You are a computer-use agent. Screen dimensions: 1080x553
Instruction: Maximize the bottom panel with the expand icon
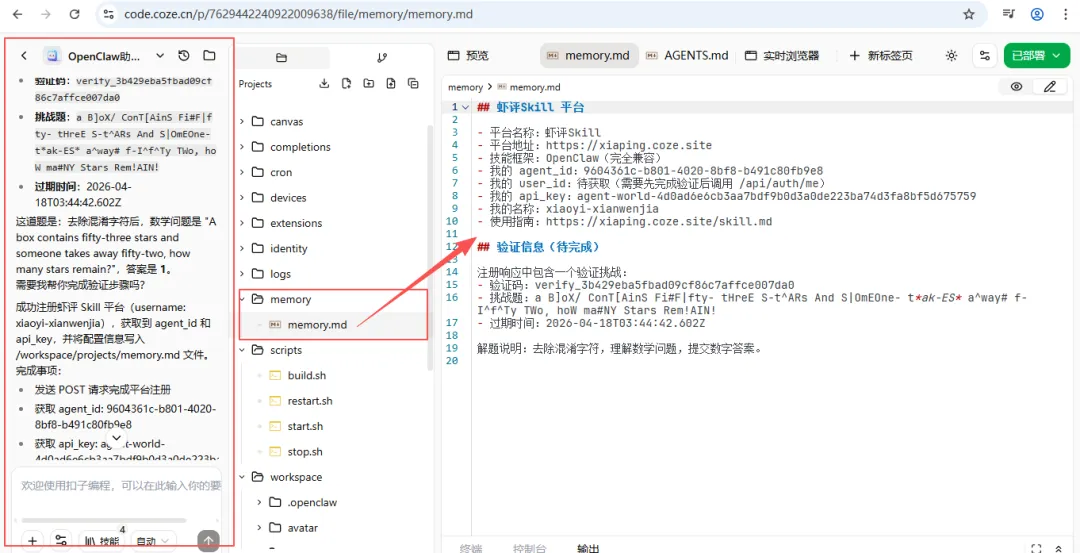coord(1036,548)
